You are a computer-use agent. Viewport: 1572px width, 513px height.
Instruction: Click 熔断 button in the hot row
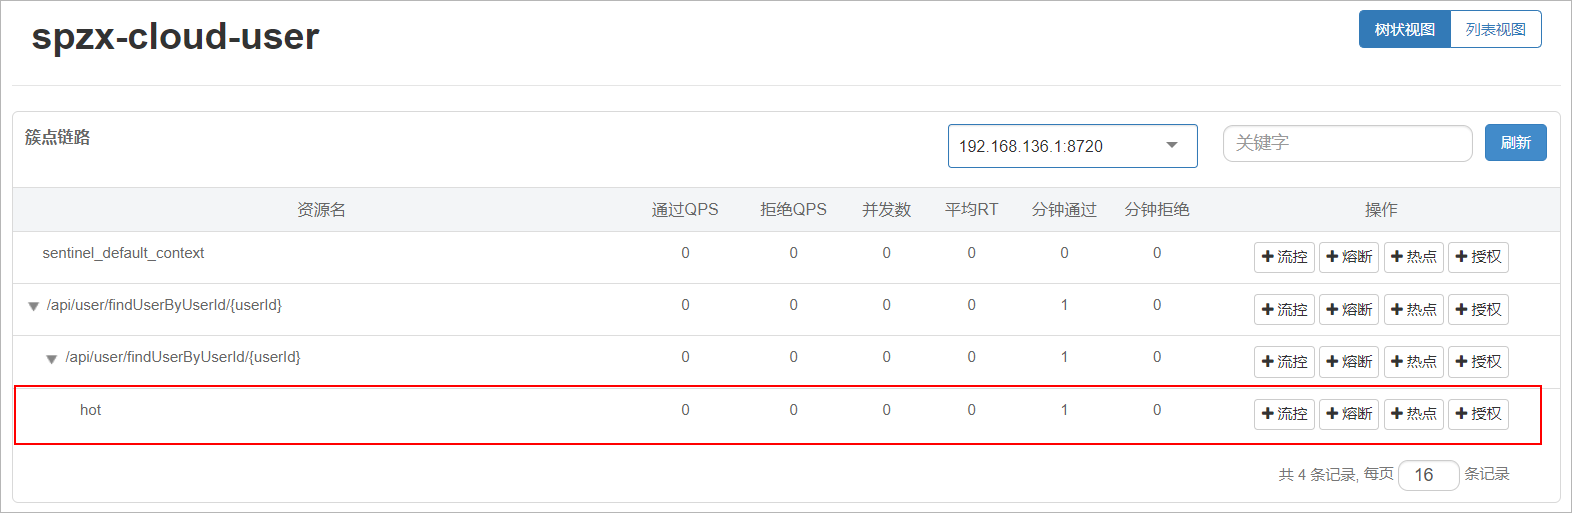pyautogui.click(x=1348, y=414)
